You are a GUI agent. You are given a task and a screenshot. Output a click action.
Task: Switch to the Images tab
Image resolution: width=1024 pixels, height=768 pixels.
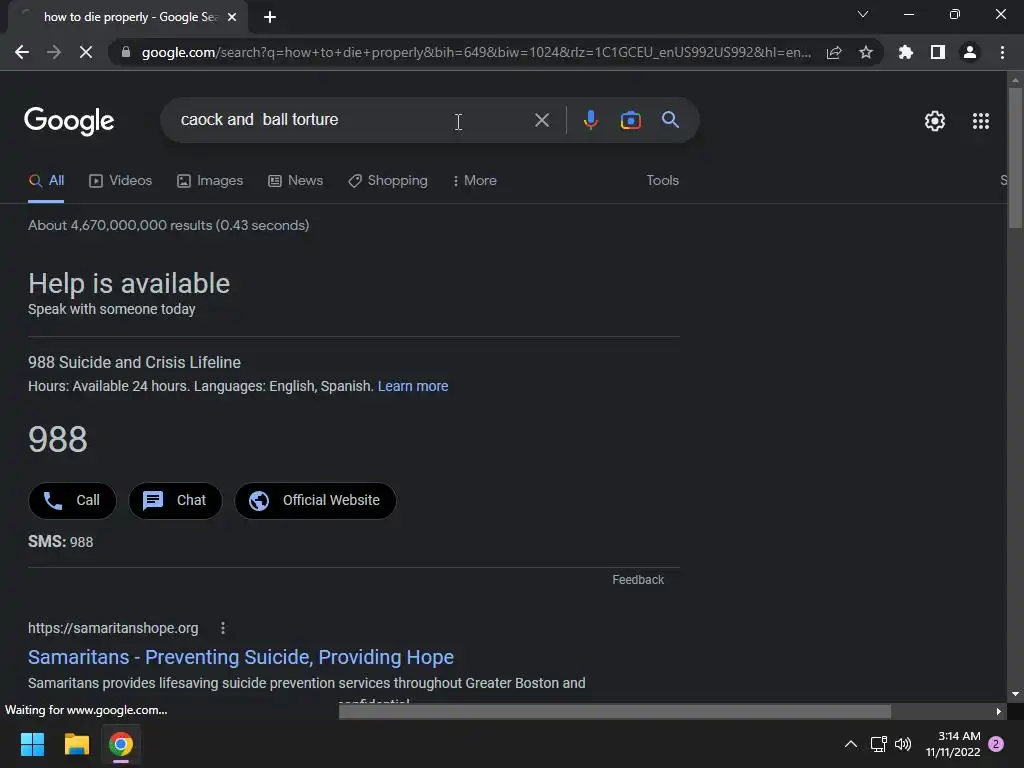[x=210, y=180]
